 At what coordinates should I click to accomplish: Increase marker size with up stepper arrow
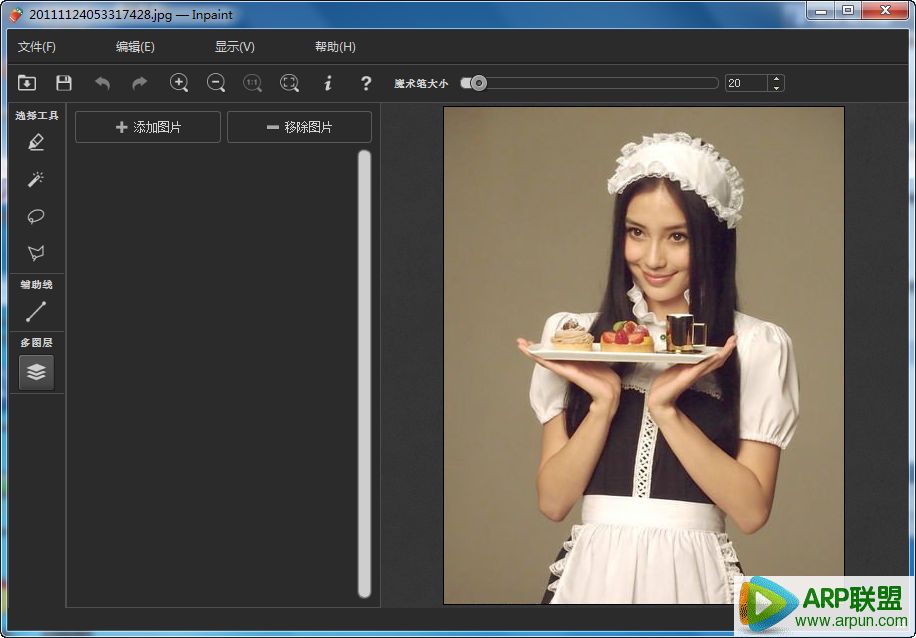(x=776, y=79)
